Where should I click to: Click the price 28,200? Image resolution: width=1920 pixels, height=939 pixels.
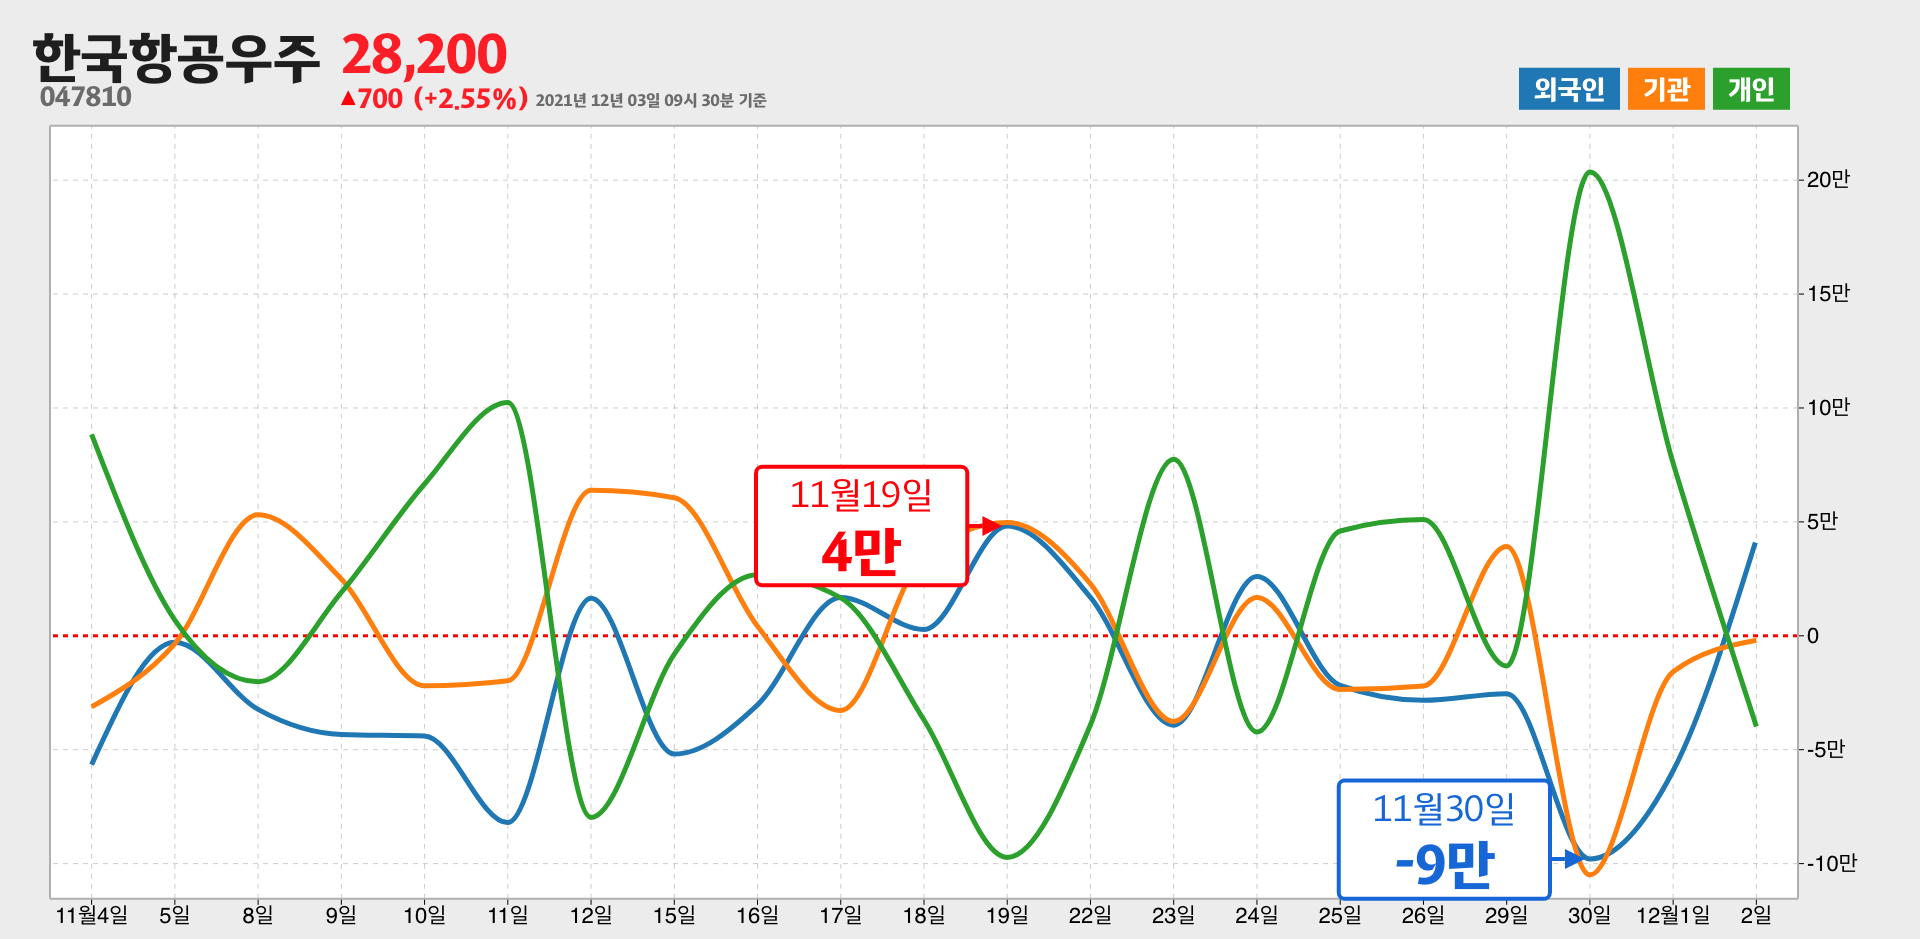pyautogui.click(x=424, y=54)
